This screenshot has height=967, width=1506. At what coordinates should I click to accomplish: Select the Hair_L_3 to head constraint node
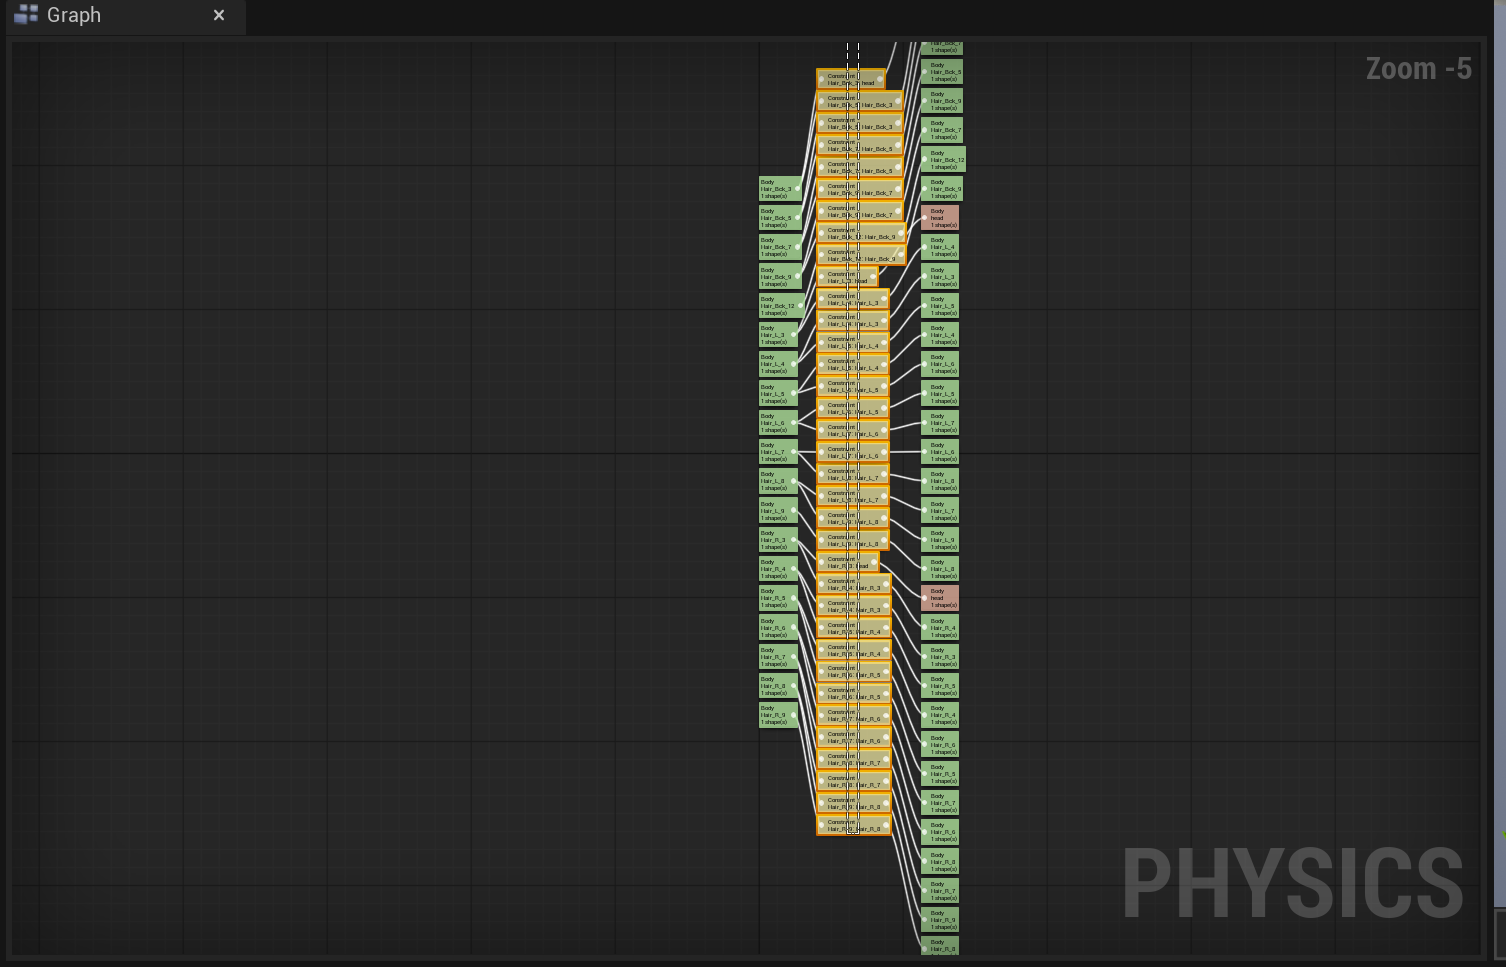847,277
